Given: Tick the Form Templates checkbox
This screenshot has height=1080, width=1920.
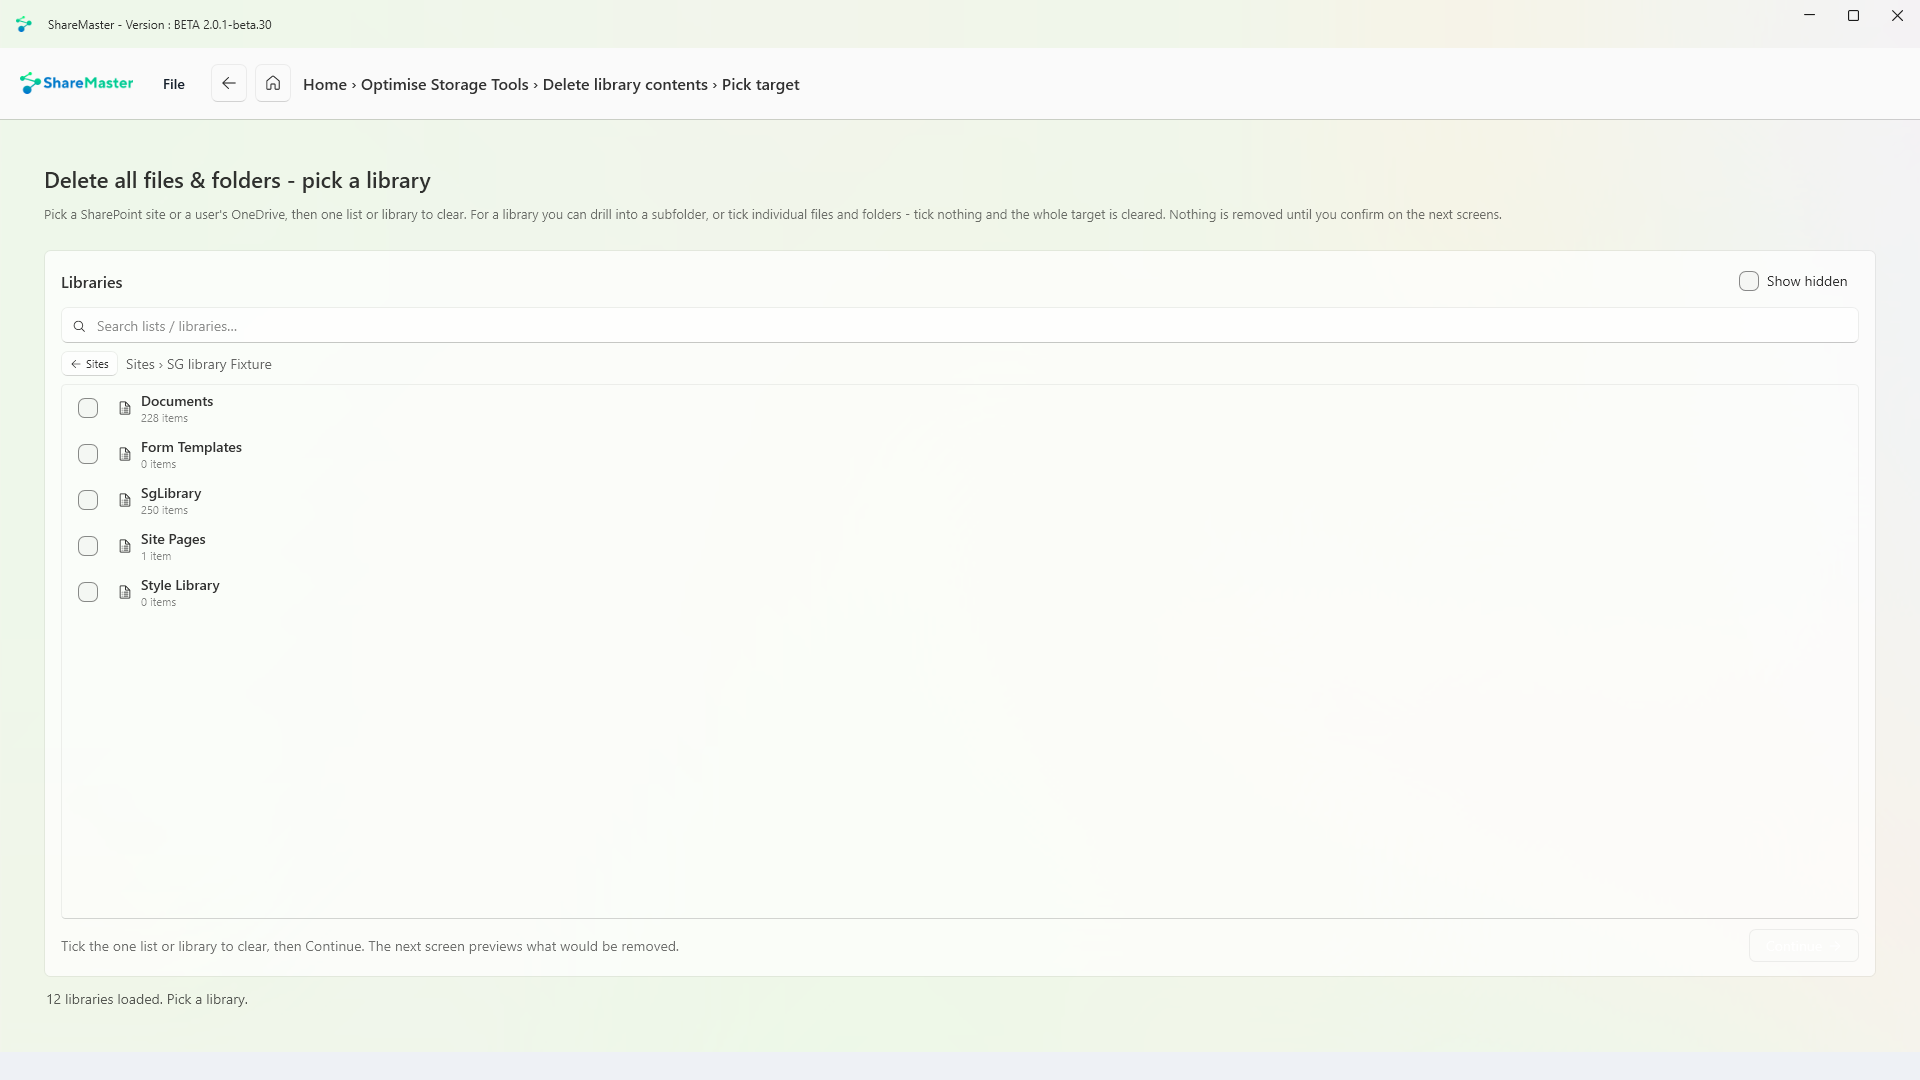Looking at the screenshot, I should pyautogui.click(x=88, y=454).
